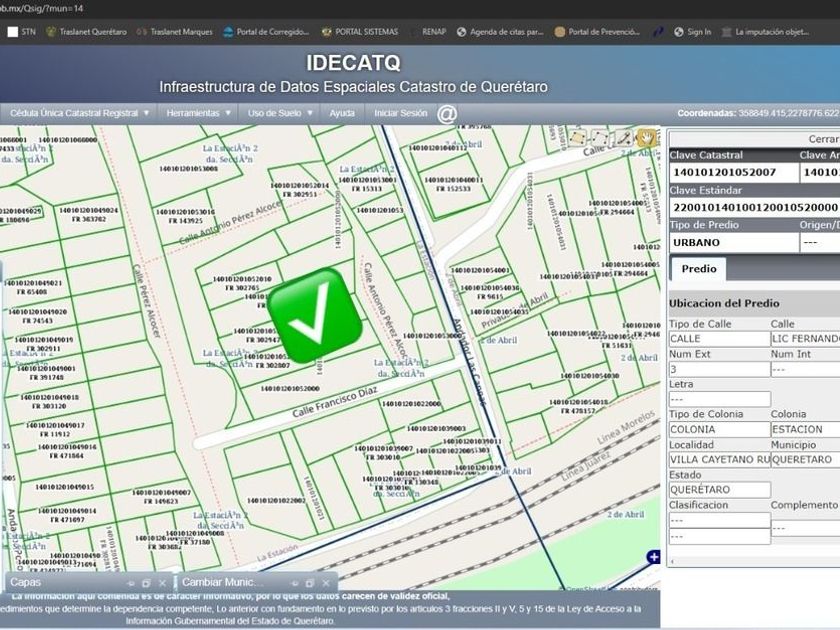Click the green checkmark marker on map
The height and width of the screenshot is (630, 840).
[x=315, y=315]
